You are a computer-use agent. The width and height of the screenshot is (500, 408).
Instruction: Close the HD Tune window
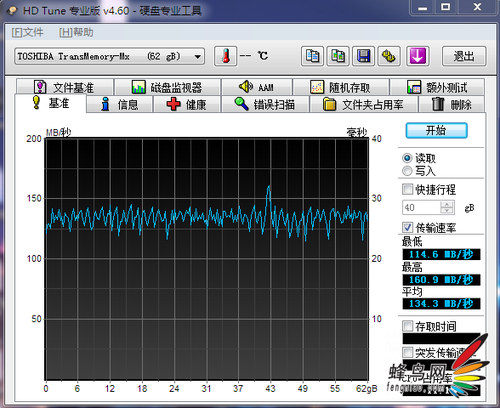pos(477,7)
